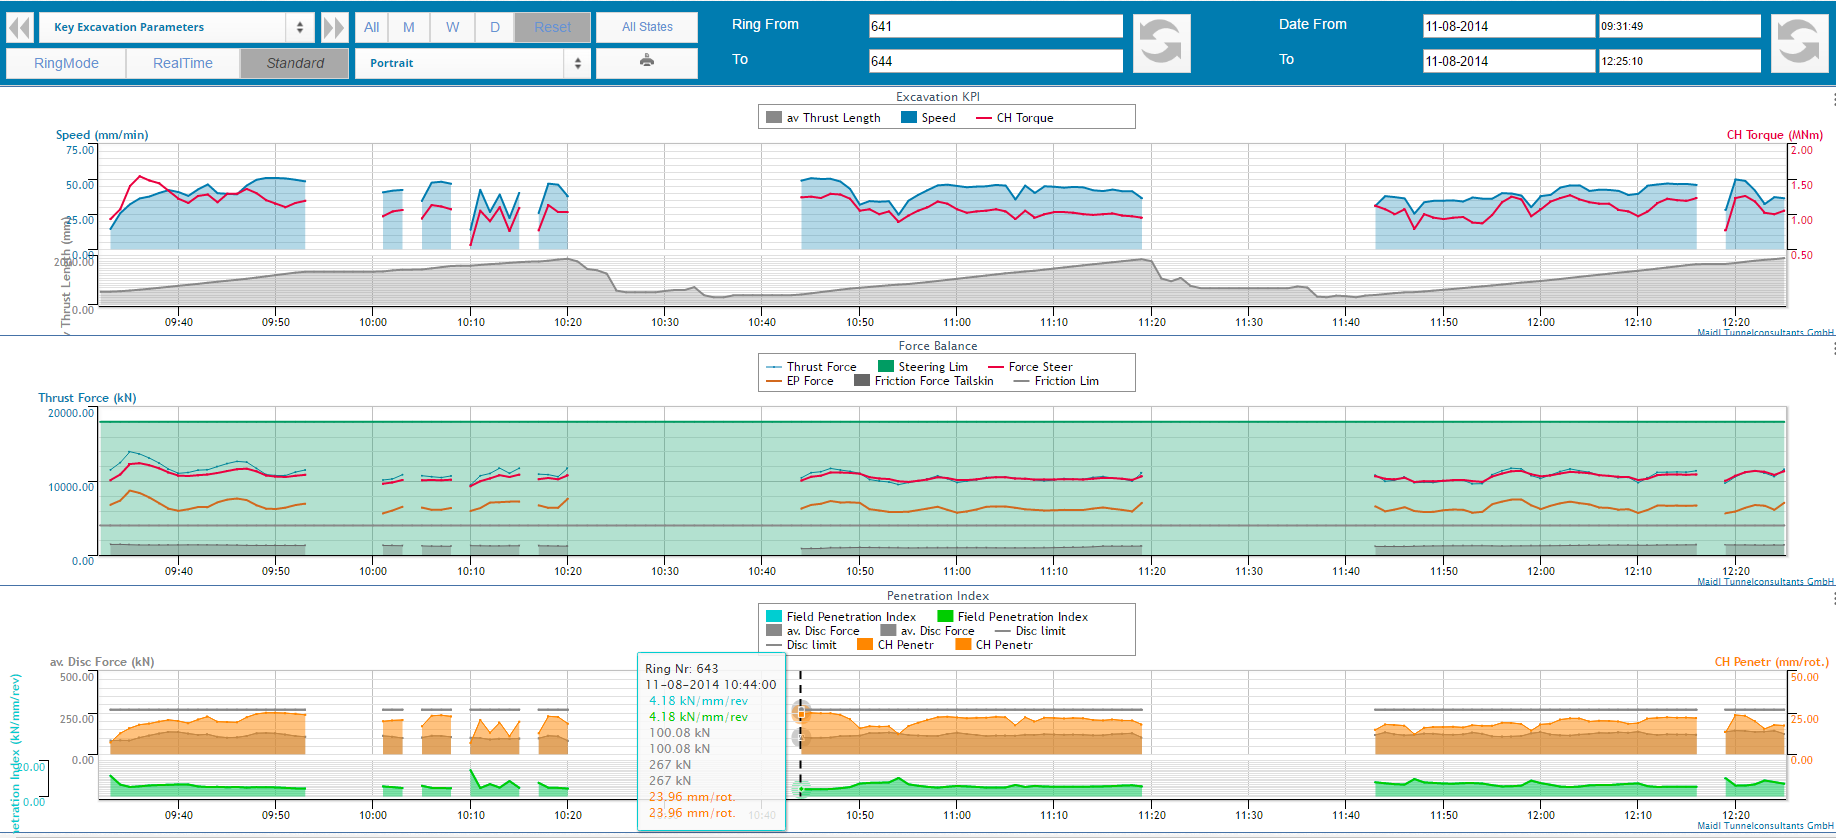This screenshot has height=838, width=1836.
Task: Click the orange CH Penetr legend swatch
Action: click(x=865, y=645)
